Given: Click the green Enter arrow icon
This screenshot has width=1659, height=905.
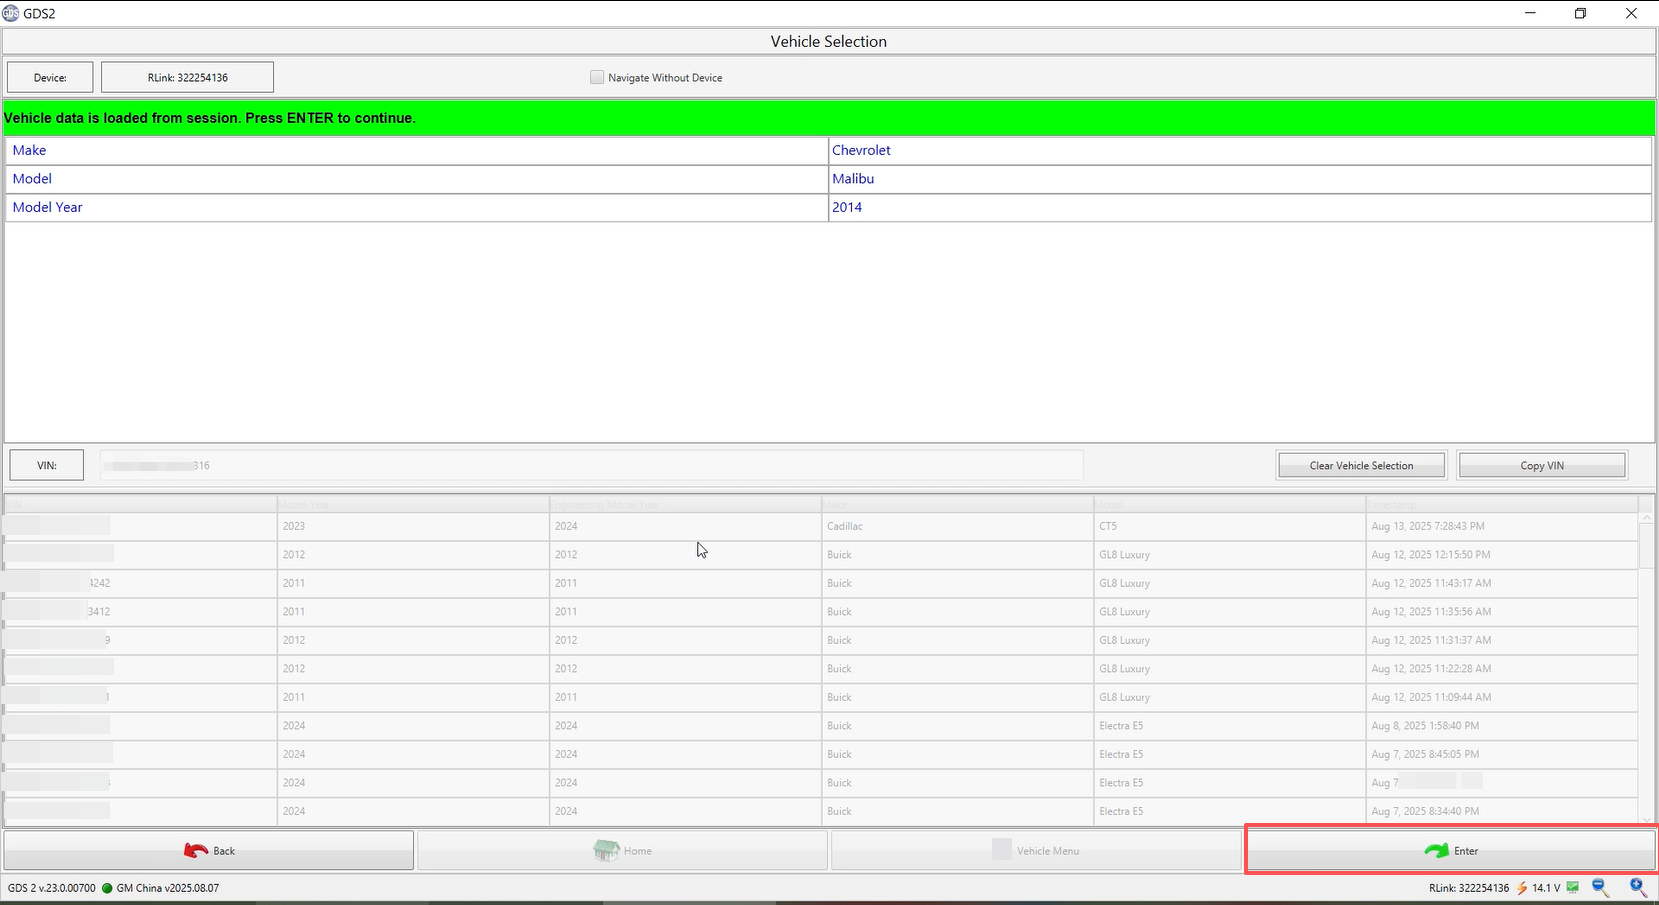Looking at the screenshot, I should coord(1436,851).
